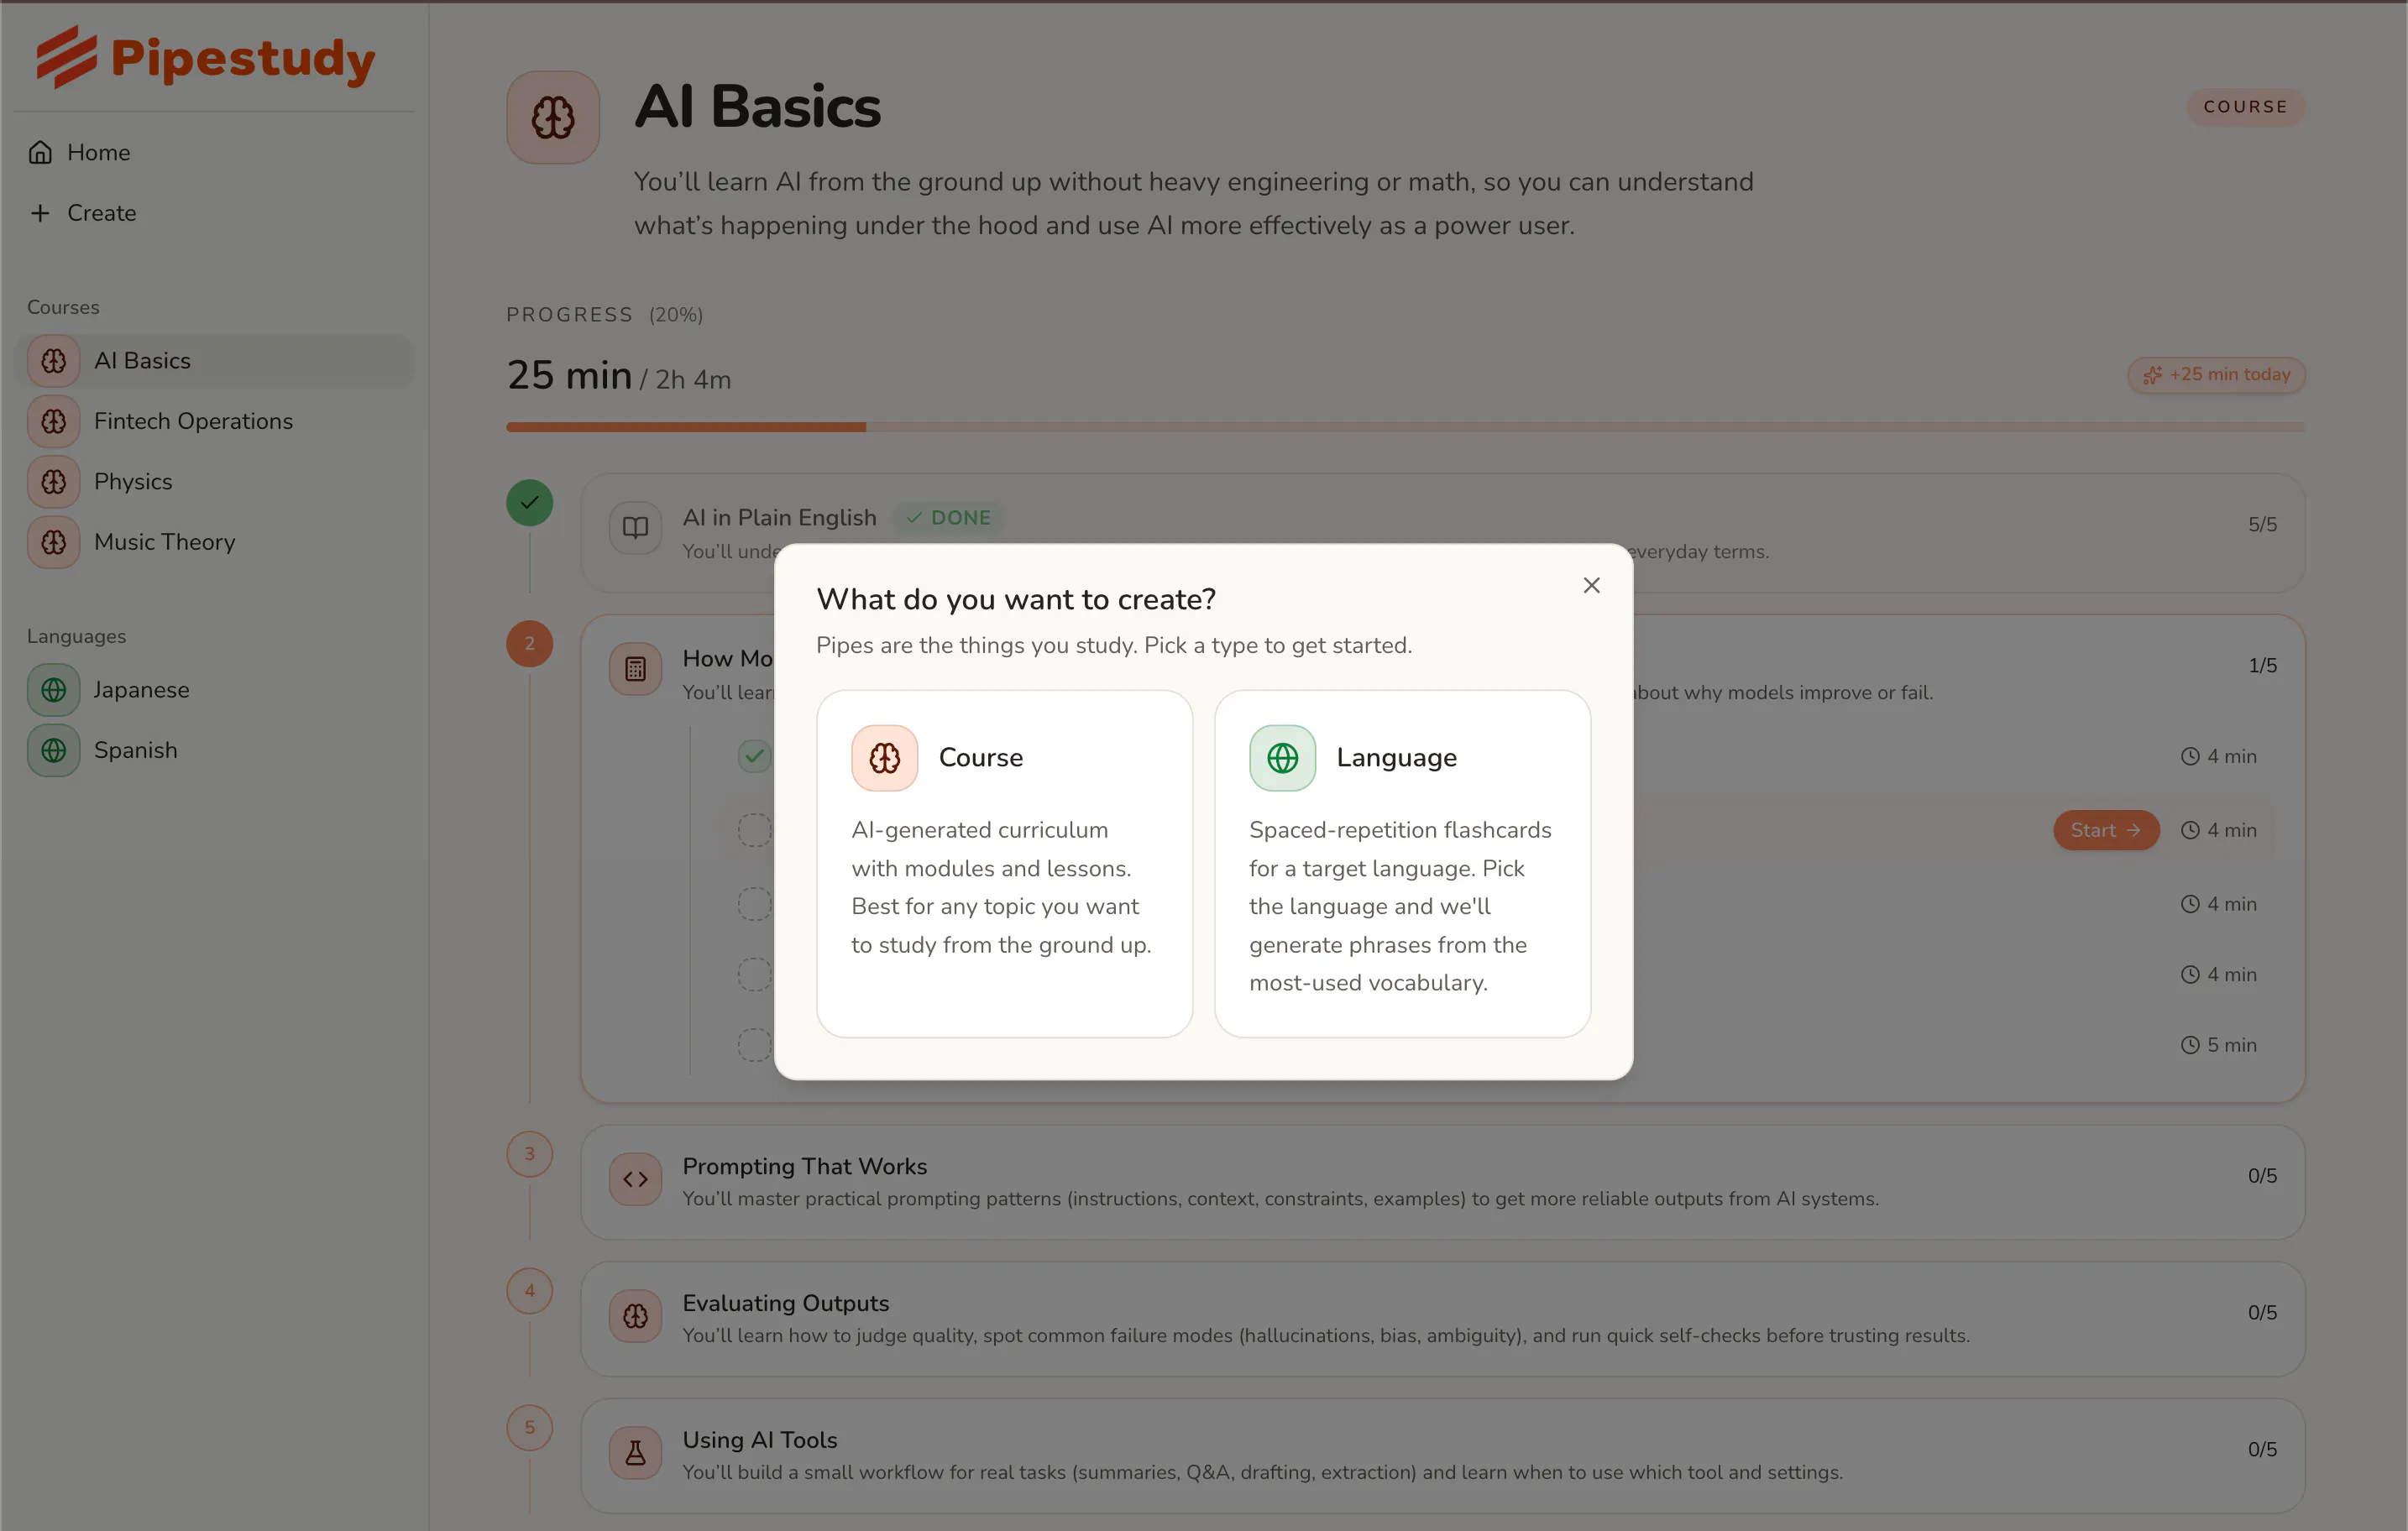
Task: Click the green completed checkmark circle
Action: [x=529, y=502]
